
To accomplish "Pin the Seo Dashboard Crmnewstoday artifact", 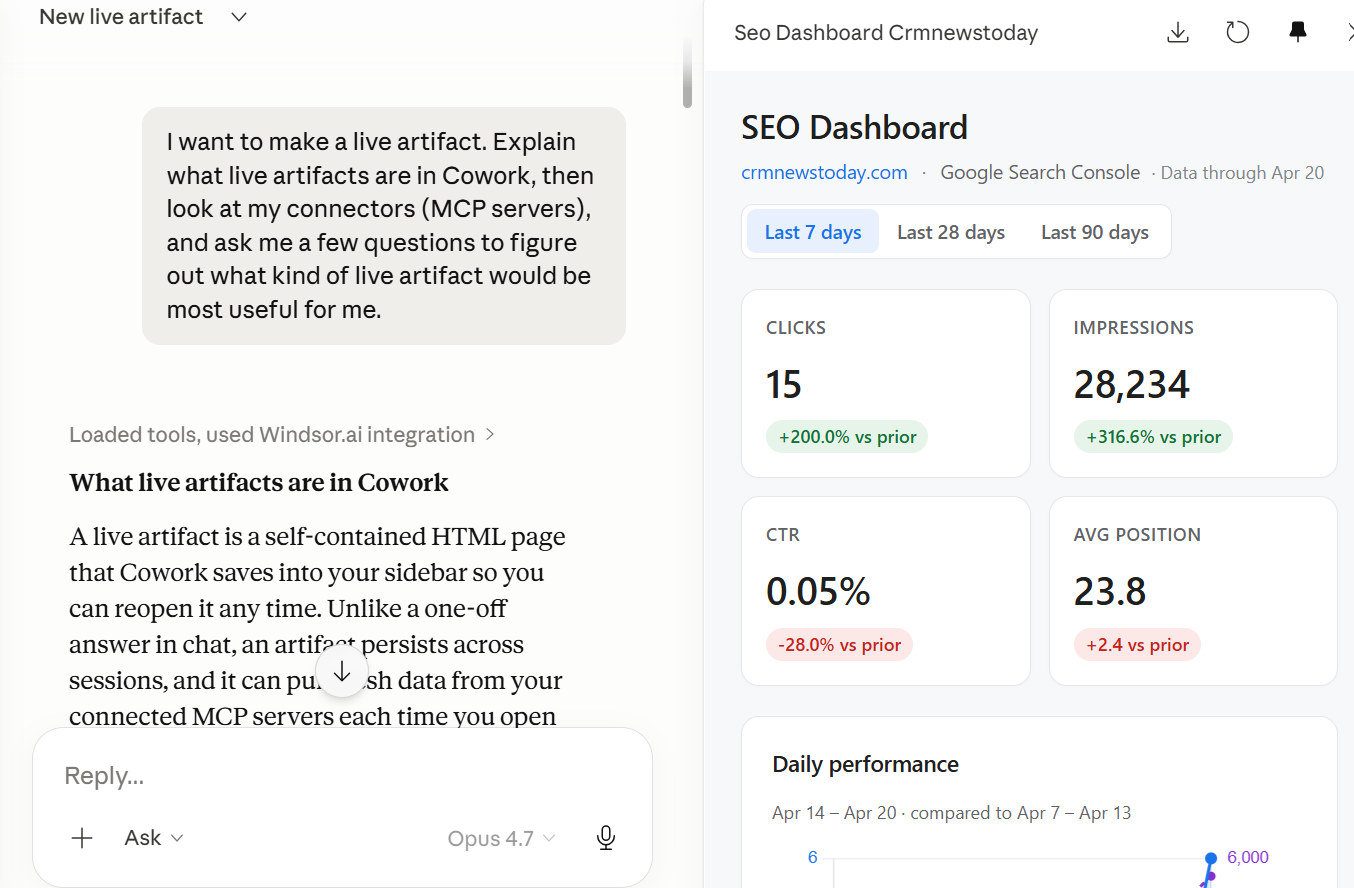I will coord(1297,32).
